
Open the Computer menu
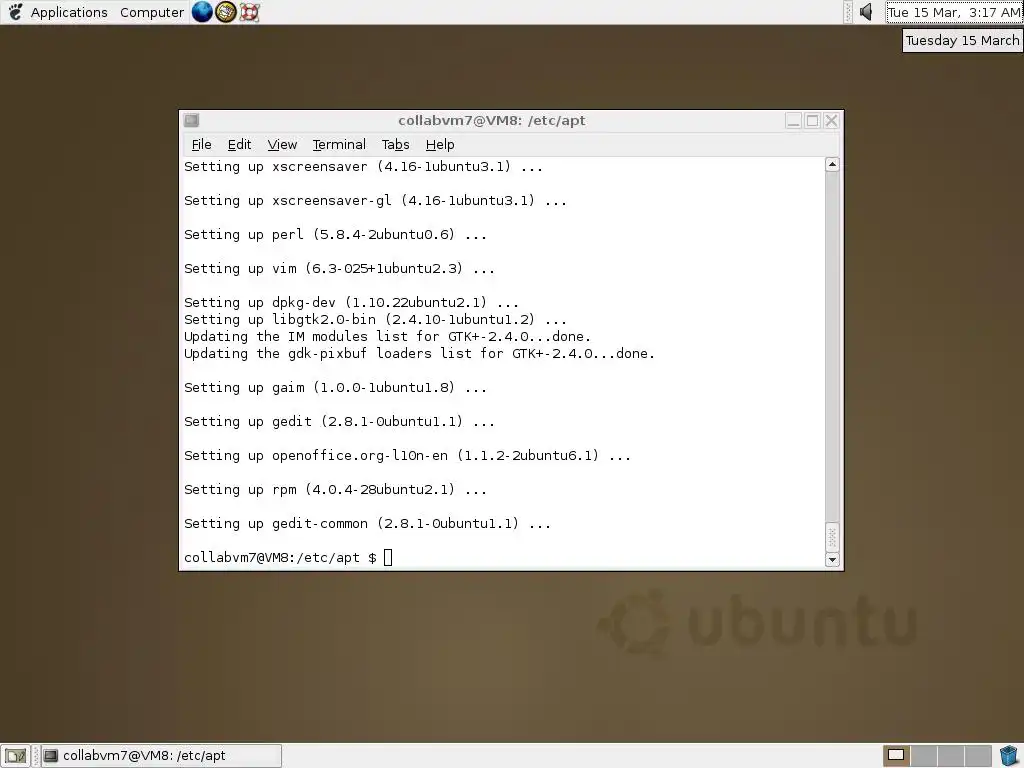point(152,12)
